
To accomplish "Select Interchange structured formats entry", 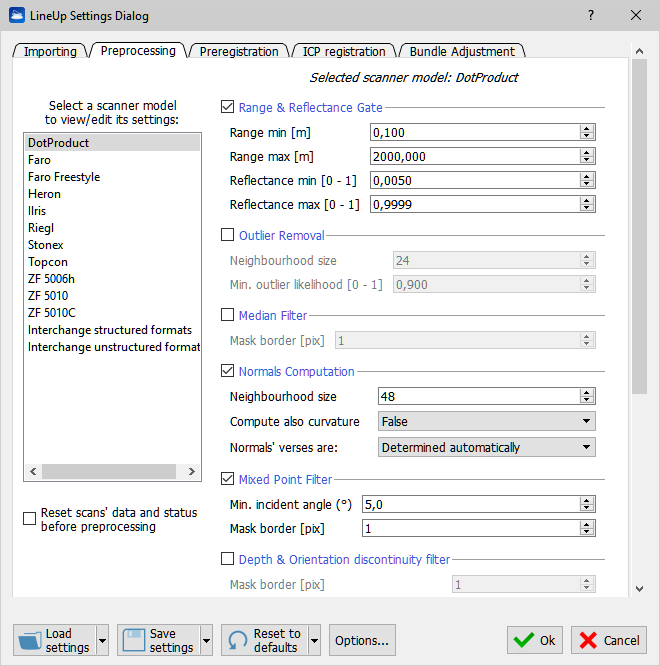I will point(112,330).
